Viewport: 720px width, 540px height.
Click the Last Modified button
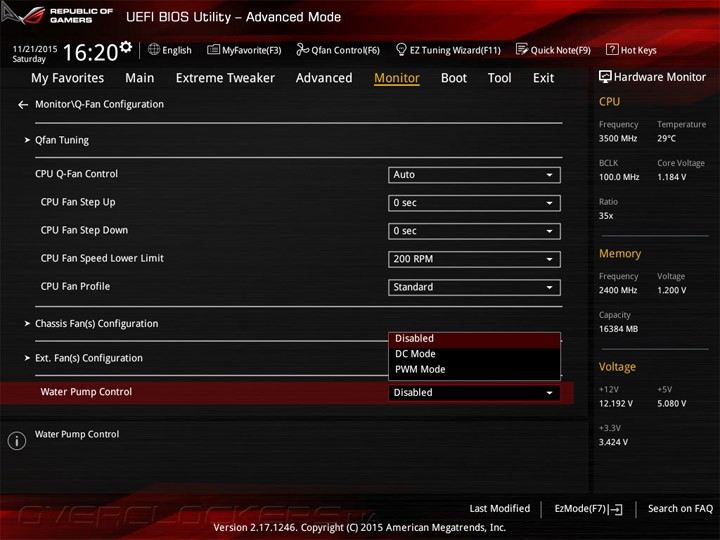(500, 509)
